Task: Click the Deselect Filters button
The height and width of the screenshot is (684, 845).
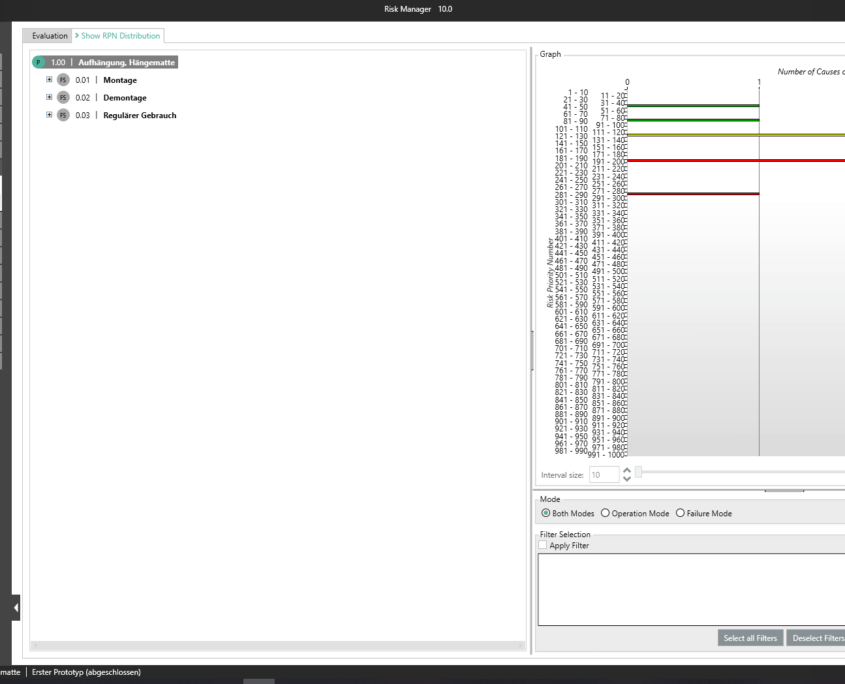Action: [815, 639]
